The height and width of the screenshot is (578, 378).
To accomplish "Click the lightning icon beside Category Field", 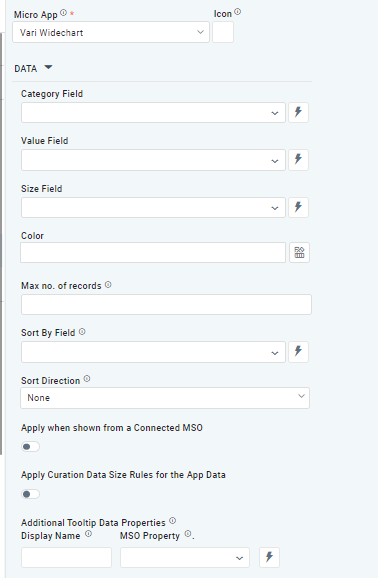I will 298,112.
